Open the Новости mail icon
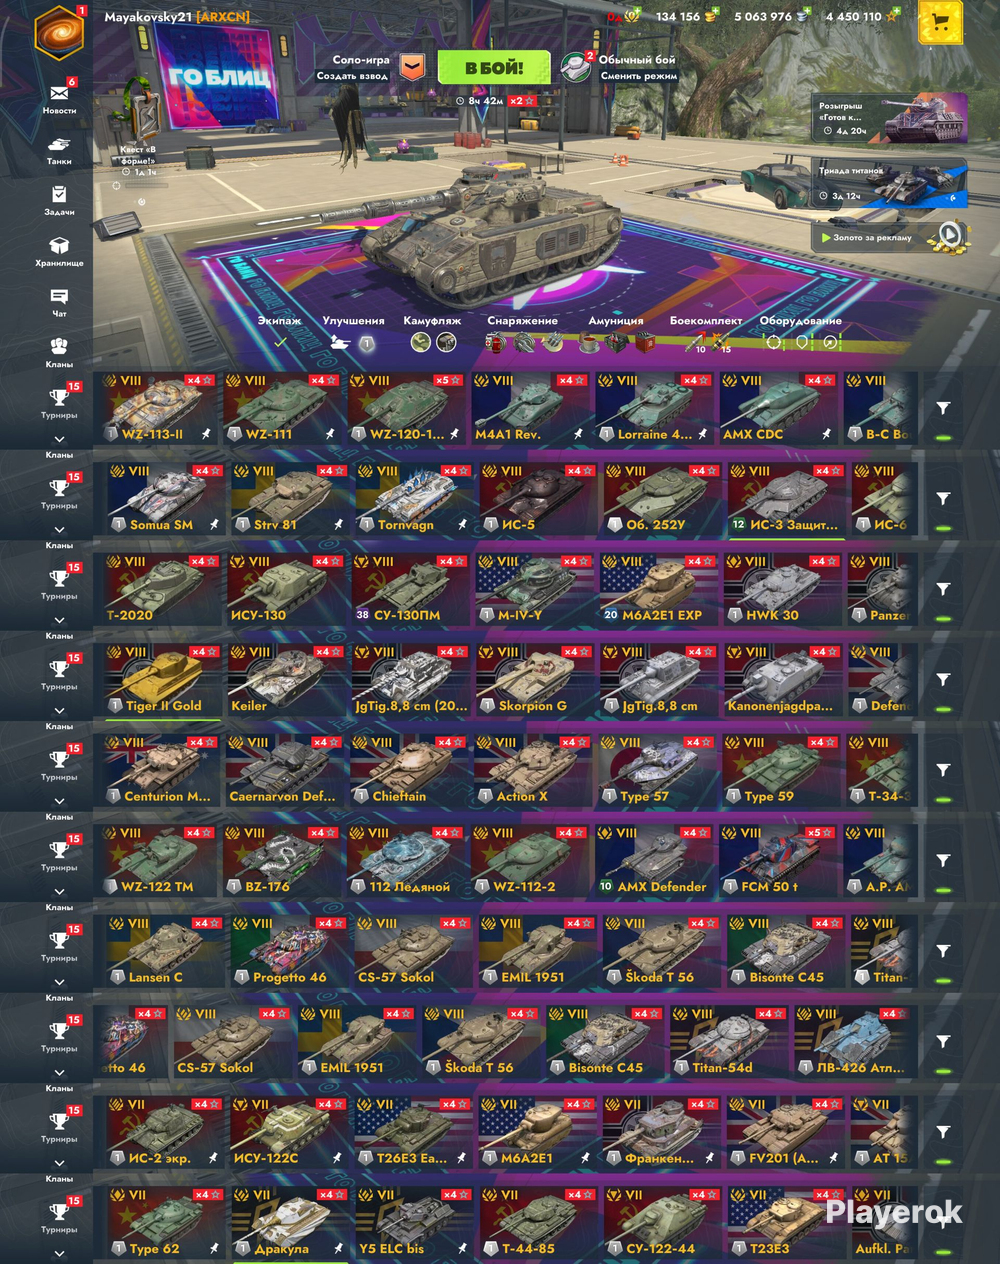The width and height of the screenshot is (1000, 1264). click(x=59, y=93)
